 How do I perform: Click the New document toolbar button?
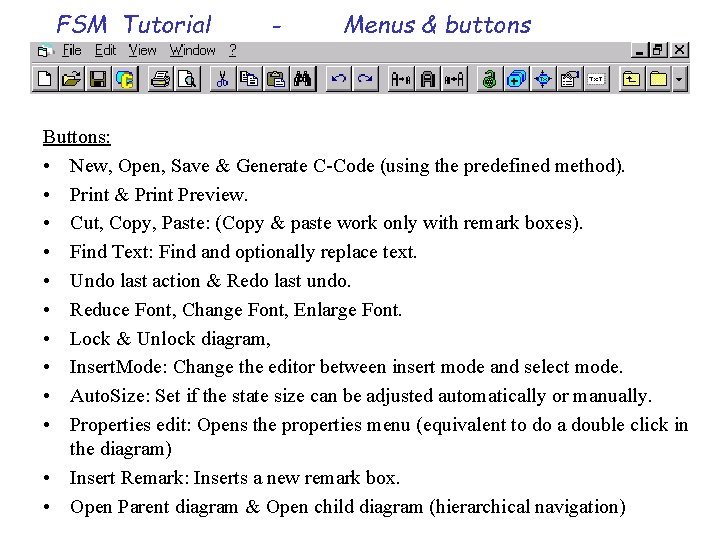click(x=45, y=79)
